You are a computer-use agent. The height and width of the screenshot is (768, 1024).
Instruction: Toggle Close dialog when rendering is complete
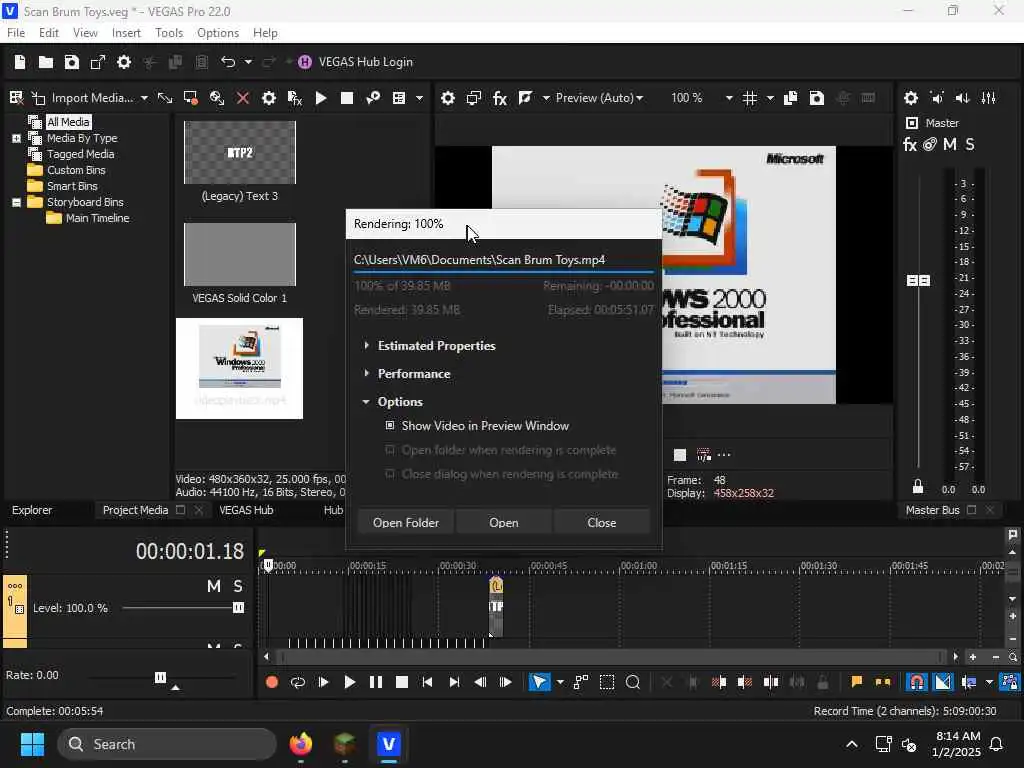[390, 474]
